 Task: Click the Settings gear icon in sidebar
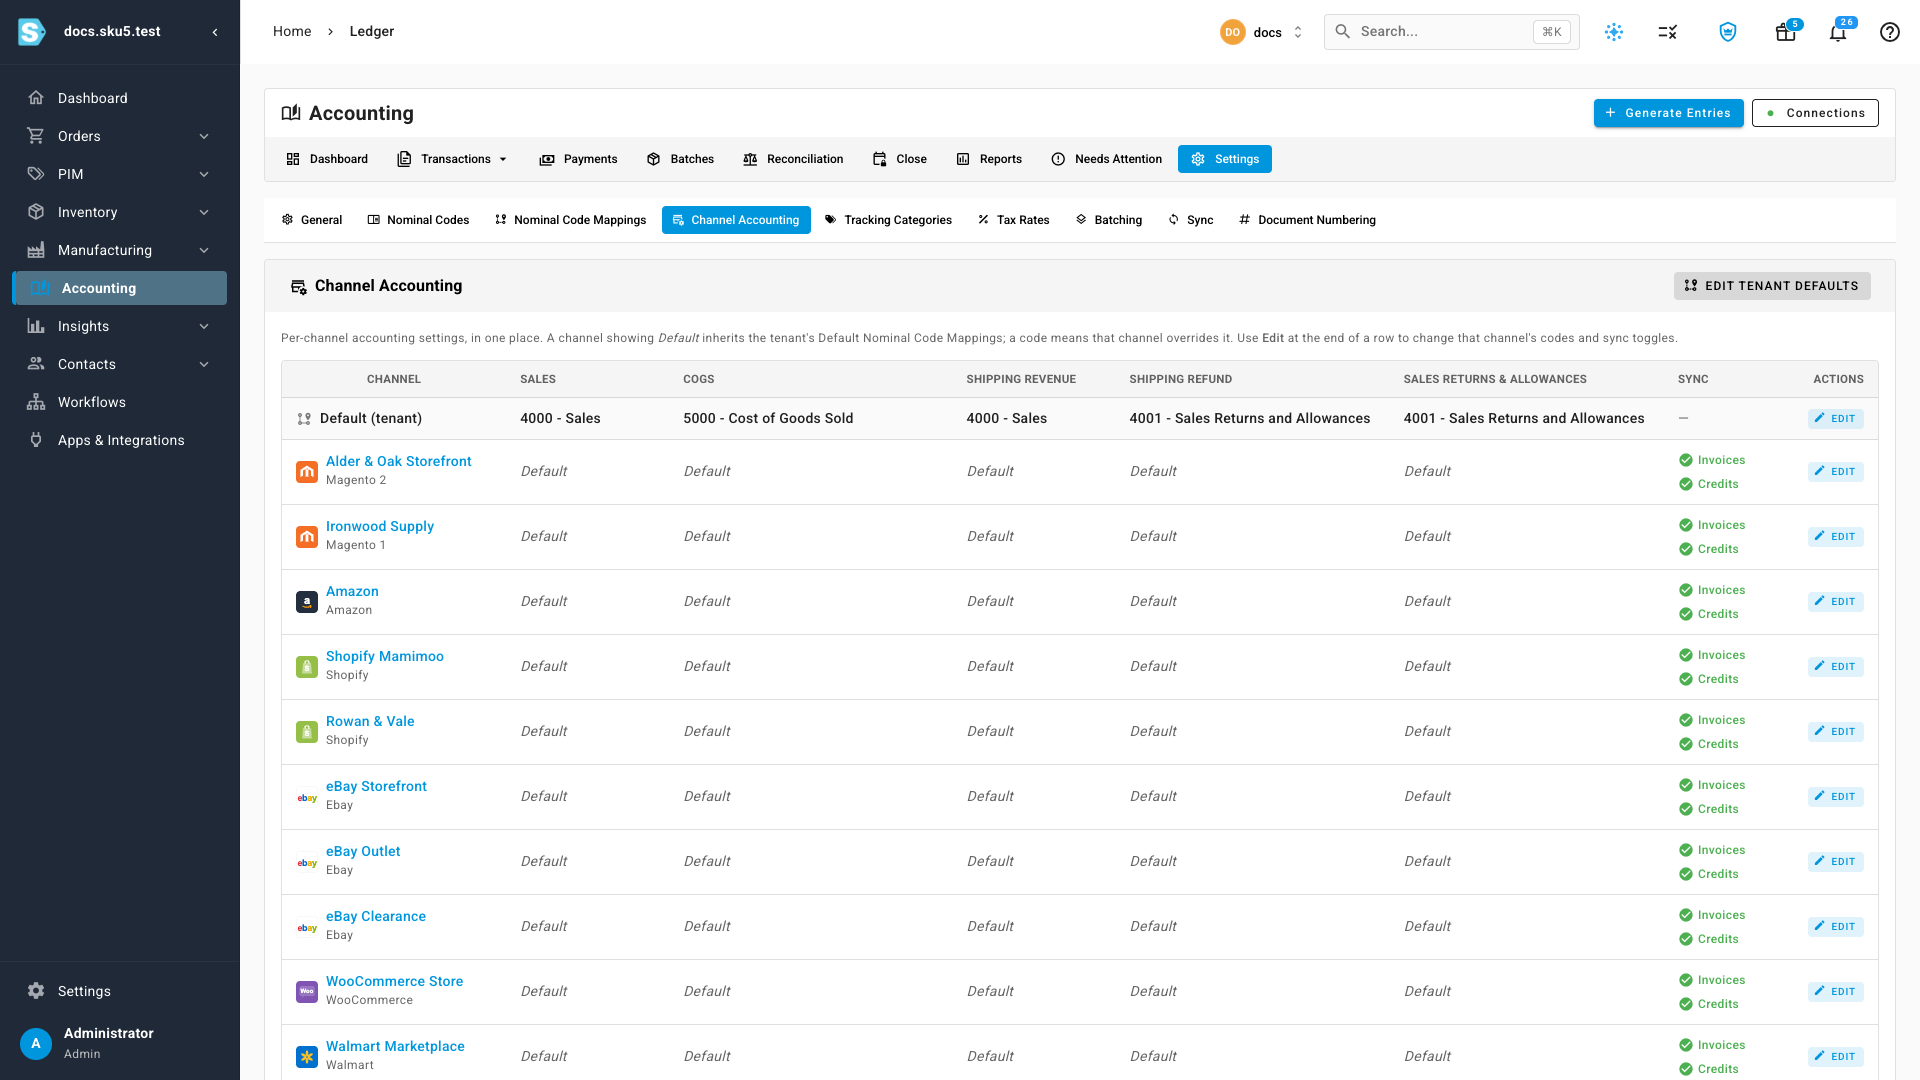[36, 991]
